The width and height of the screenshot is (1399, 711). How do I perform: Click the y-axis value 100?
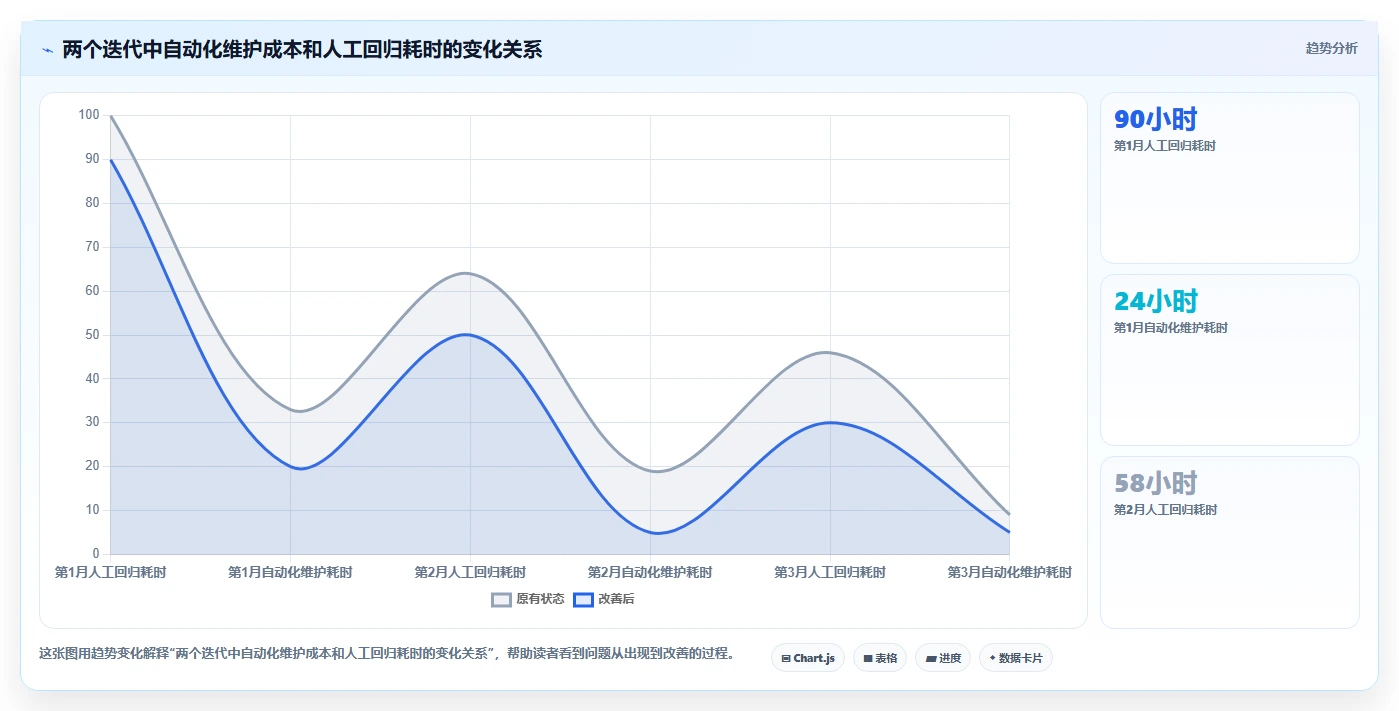coord(89,115)
